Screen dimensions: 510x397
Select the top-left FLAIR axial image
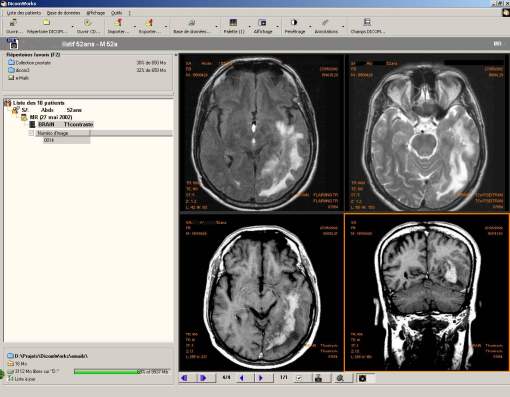261,133
